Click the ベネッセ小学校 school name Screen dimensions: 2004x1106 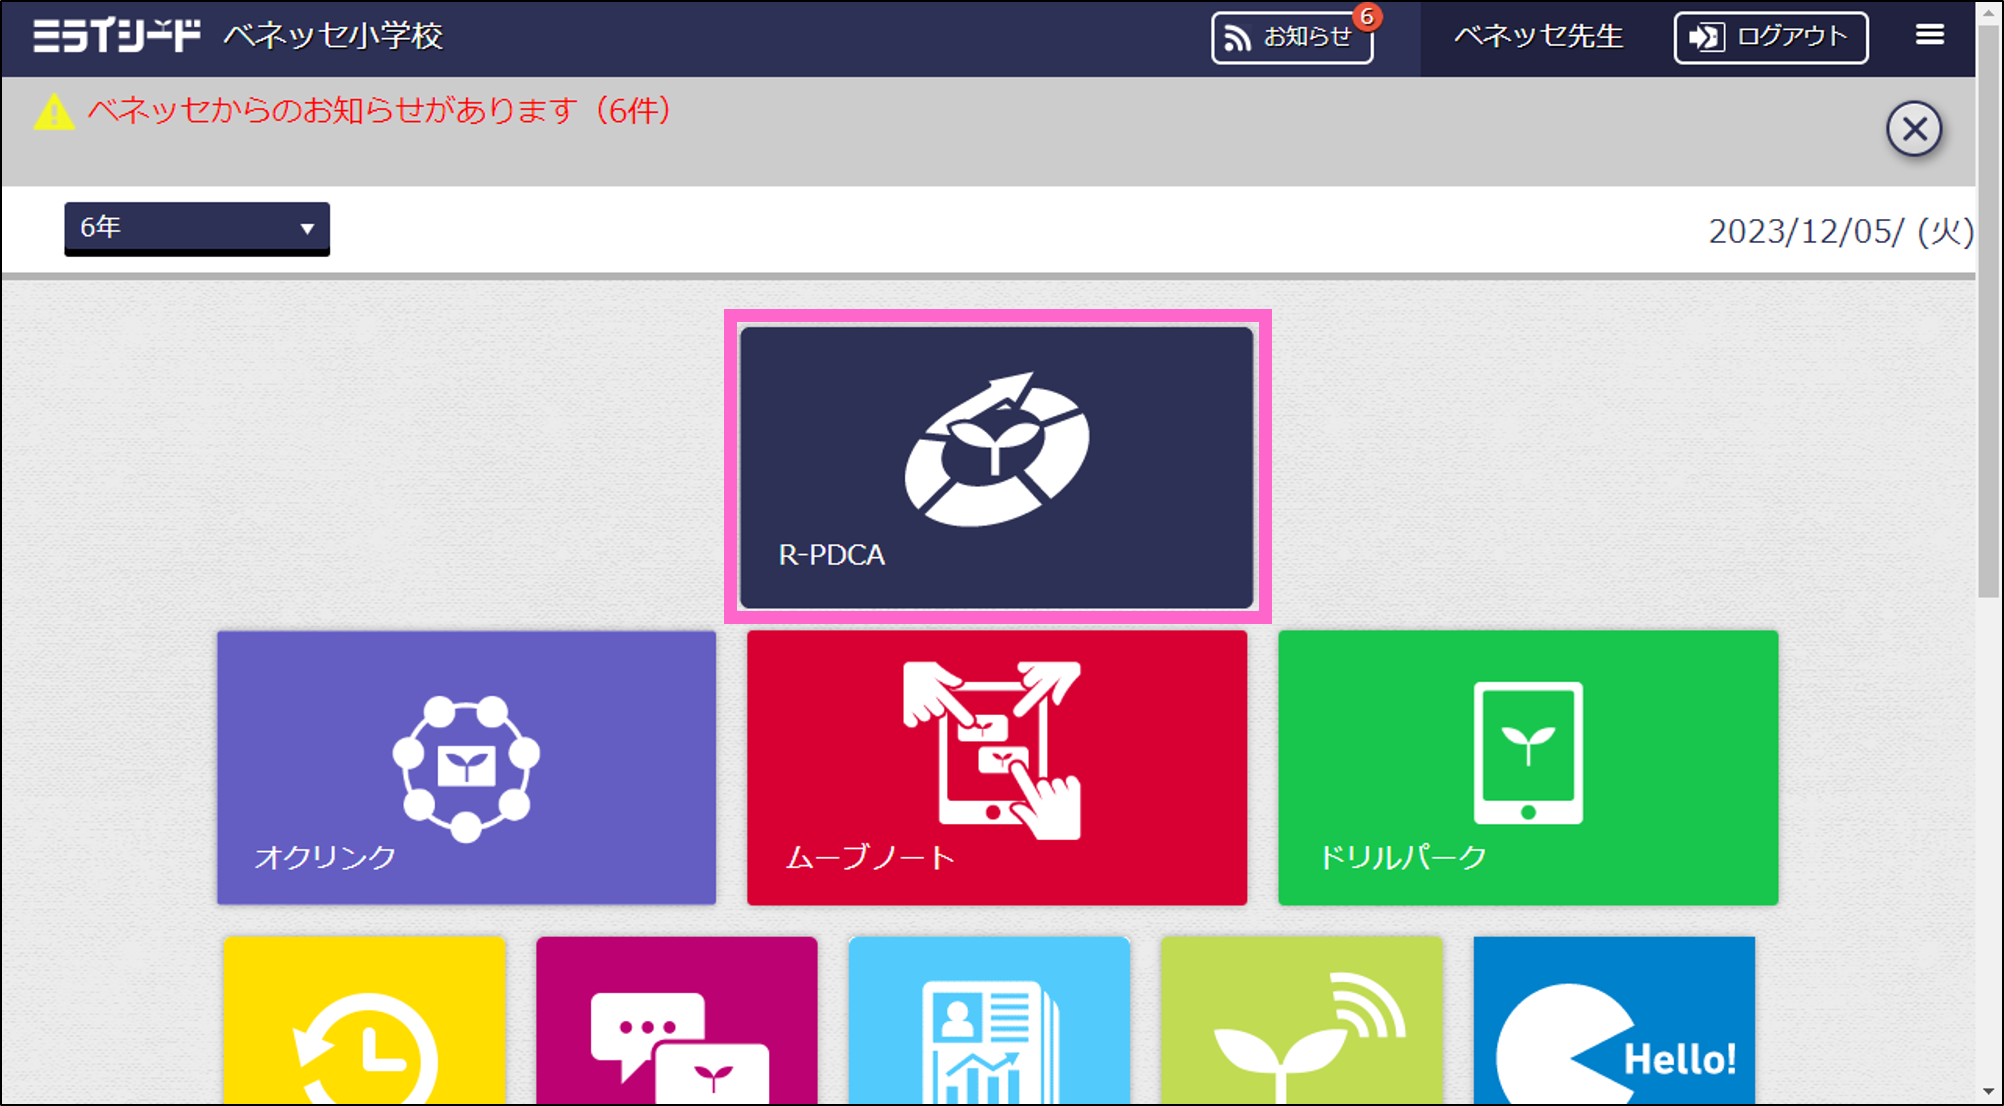click(333, 37)
